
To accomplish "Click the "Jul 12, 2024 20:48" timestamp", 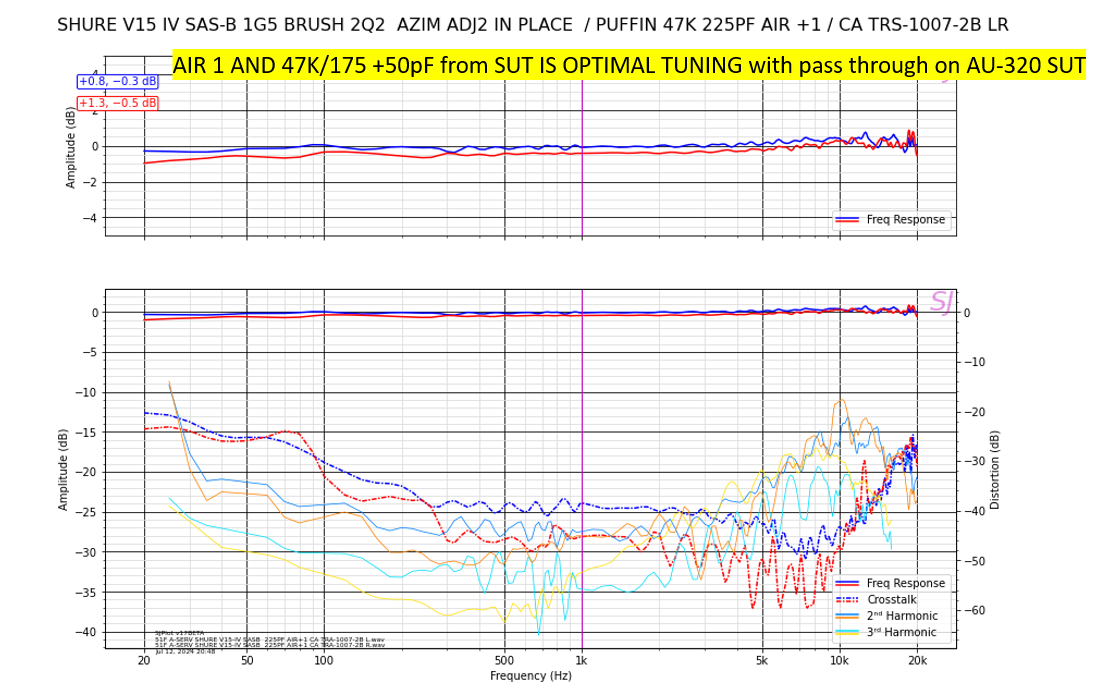I will (x=185, y=652).
